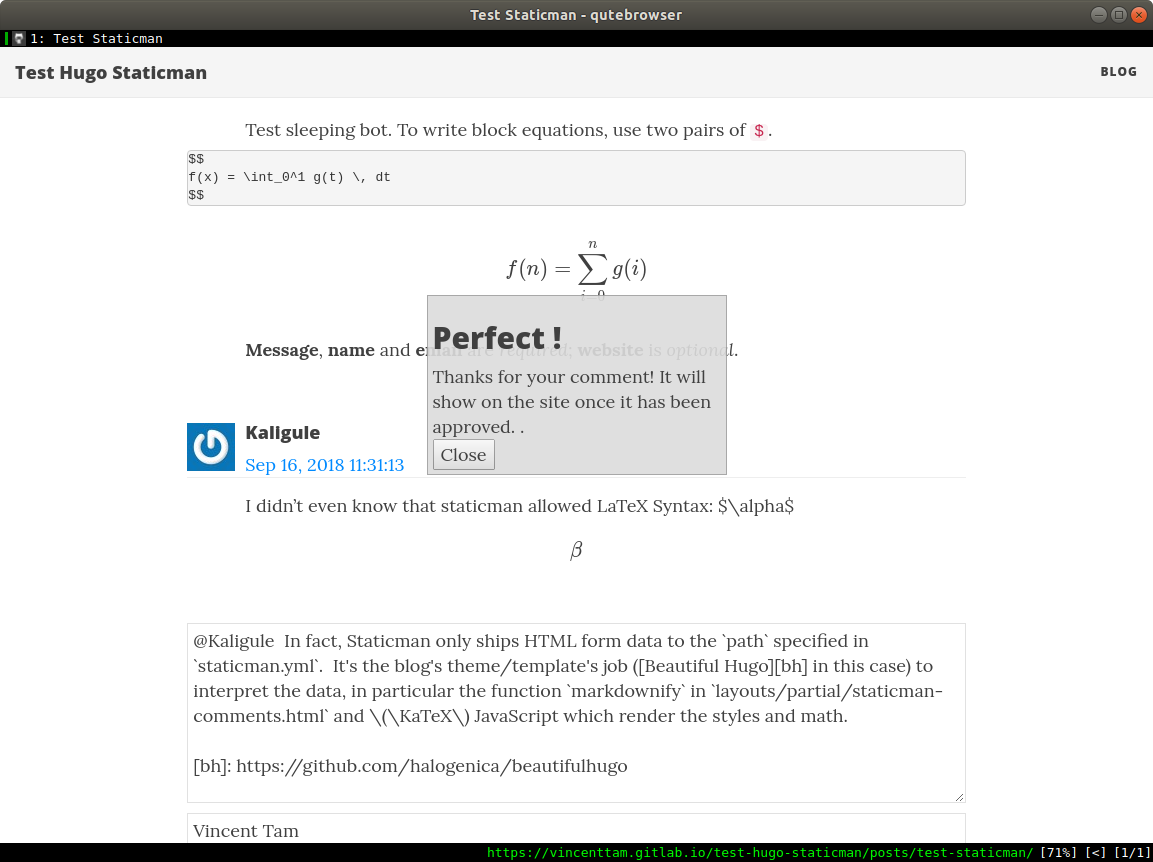Viewport: 1153px width, 862px height.
Task: Maximize the qutebrowser window
Action: 1118,15
